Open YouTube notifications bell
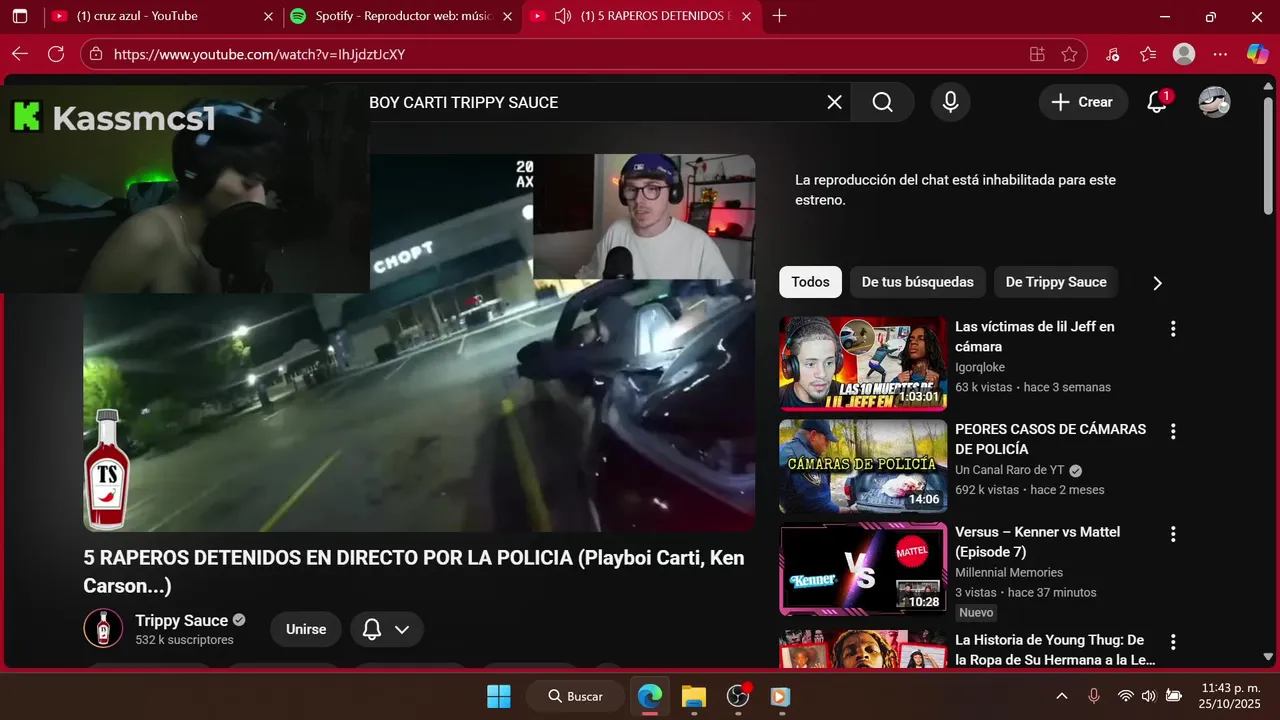1280x720 pixels. (1157, 102)
